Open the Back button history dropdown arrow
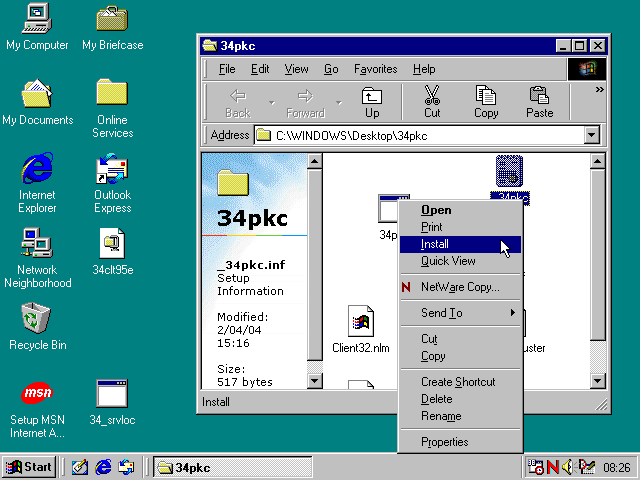The height and width of the screenshot is (480, 640). pyautogui.click(x=271, y=101)
